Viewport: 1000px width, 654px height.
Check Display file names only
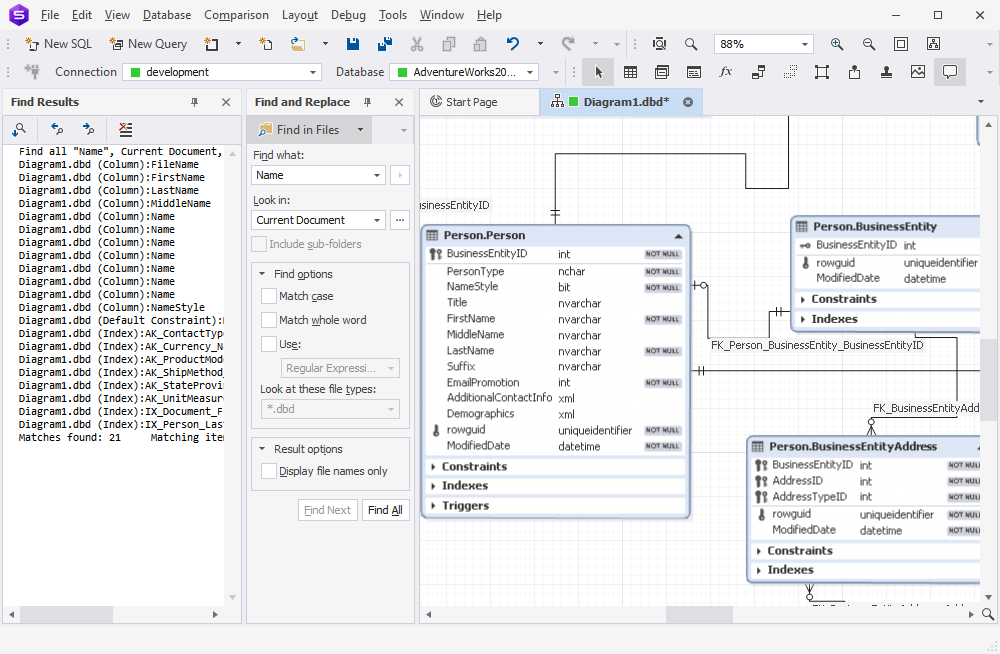pos(268,472)
